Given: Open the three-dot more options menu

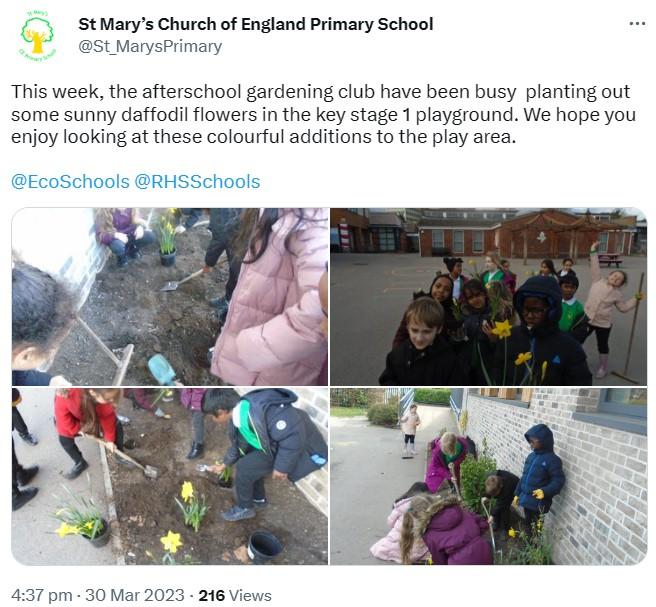Looking at the screenshot, I should point(637,24).
